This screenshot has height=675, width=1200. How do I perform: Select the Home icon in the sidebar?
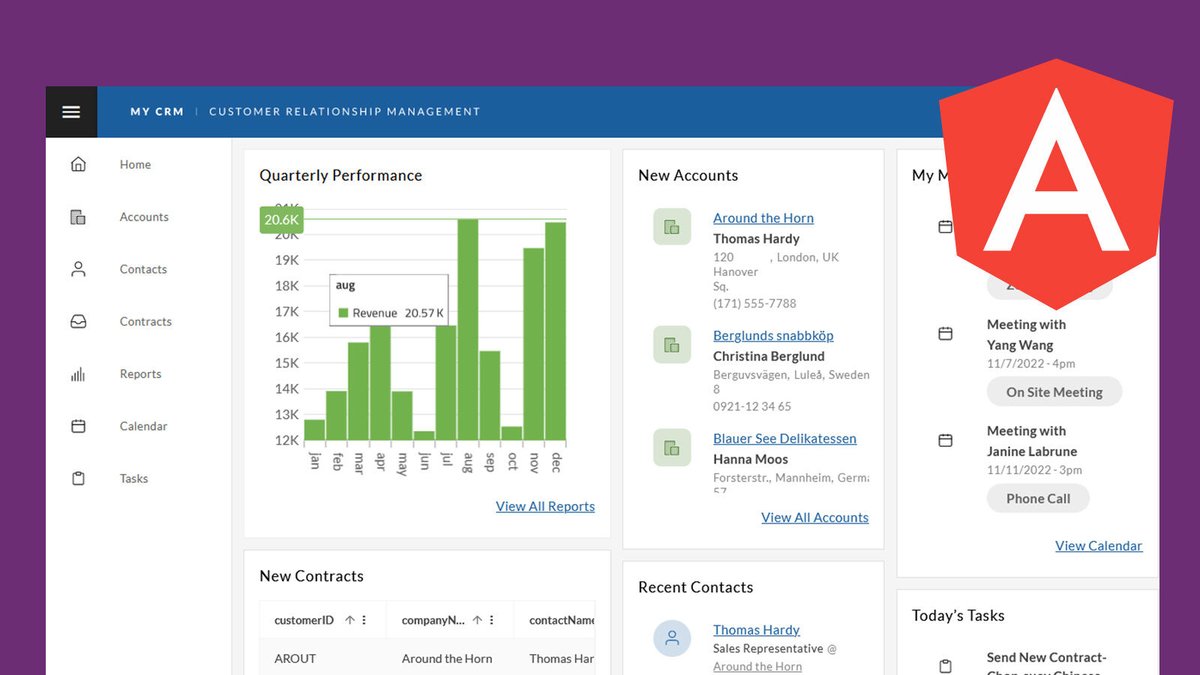click(x=78, y=164)
